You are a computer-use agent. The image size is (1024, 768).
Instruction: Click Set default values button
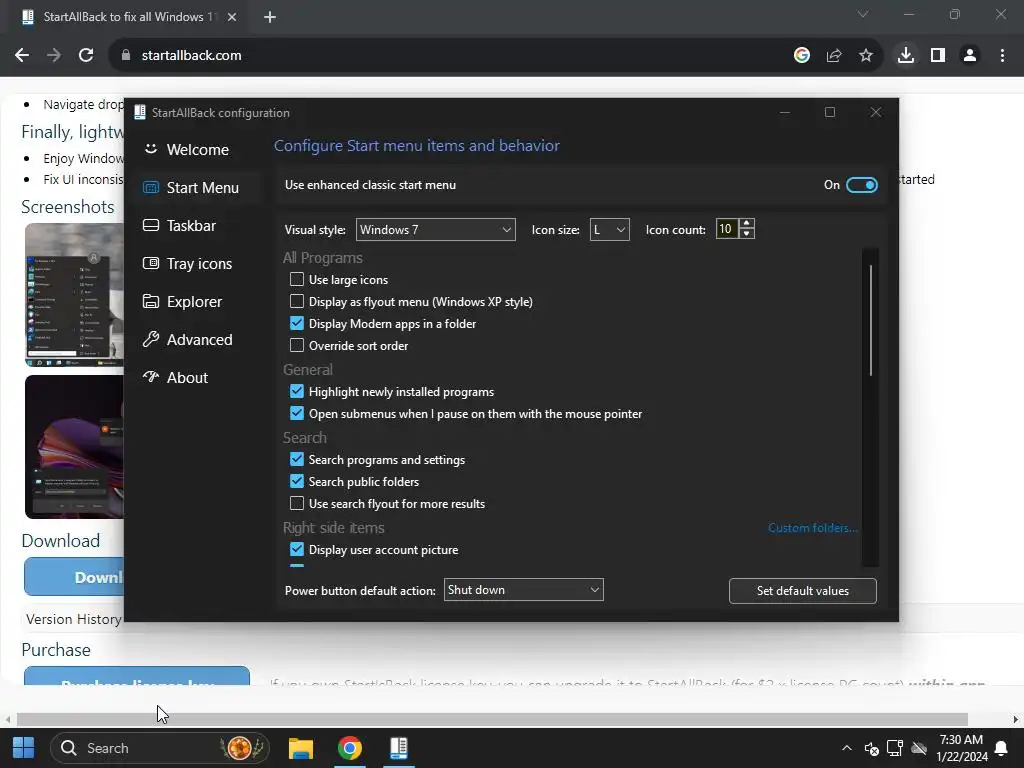click(803, 591)
